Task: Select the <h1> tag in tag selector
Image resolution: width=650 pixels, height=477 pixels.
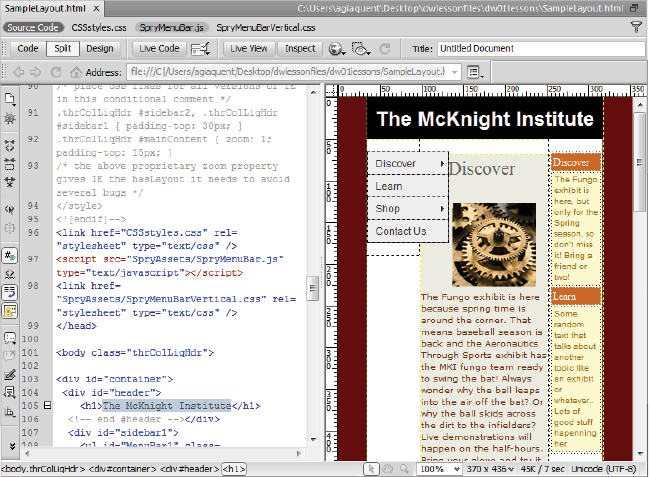Action: click(x=233, y=468)
